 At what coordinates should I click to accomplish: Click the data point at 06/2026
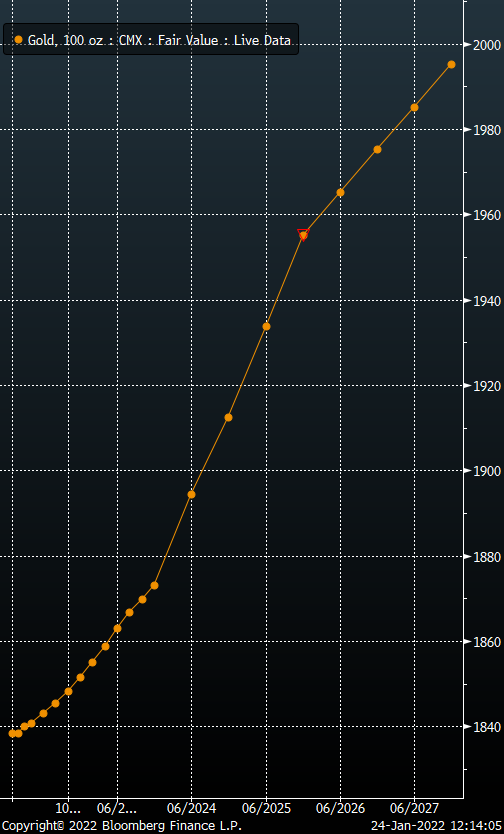point(340,192)
